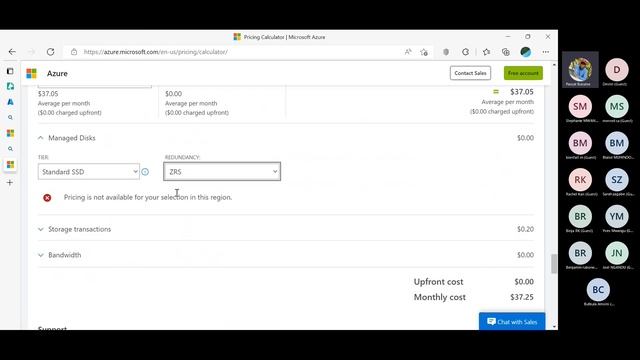Open Chat with Sales button
This screenshot has height=360, width=640.
[512, 322]
